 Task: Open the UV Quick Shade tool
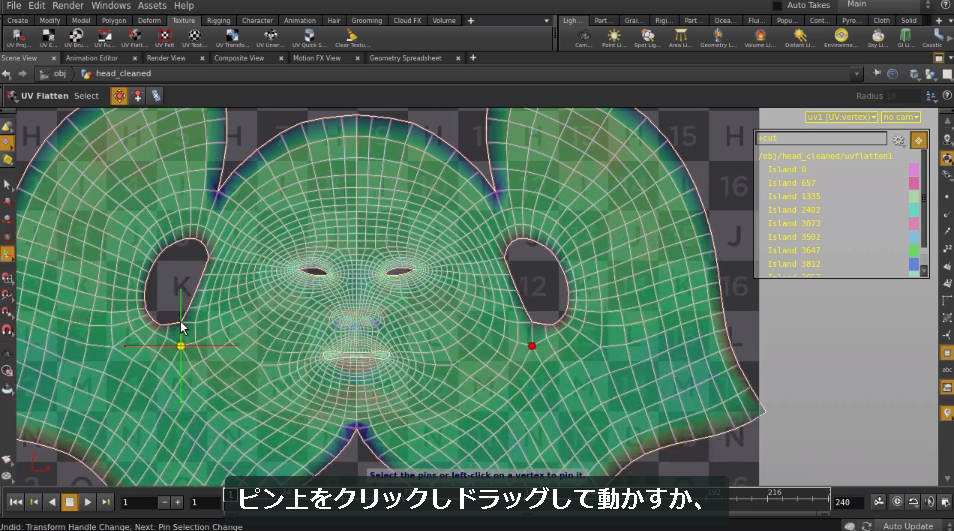pos(309,38)
